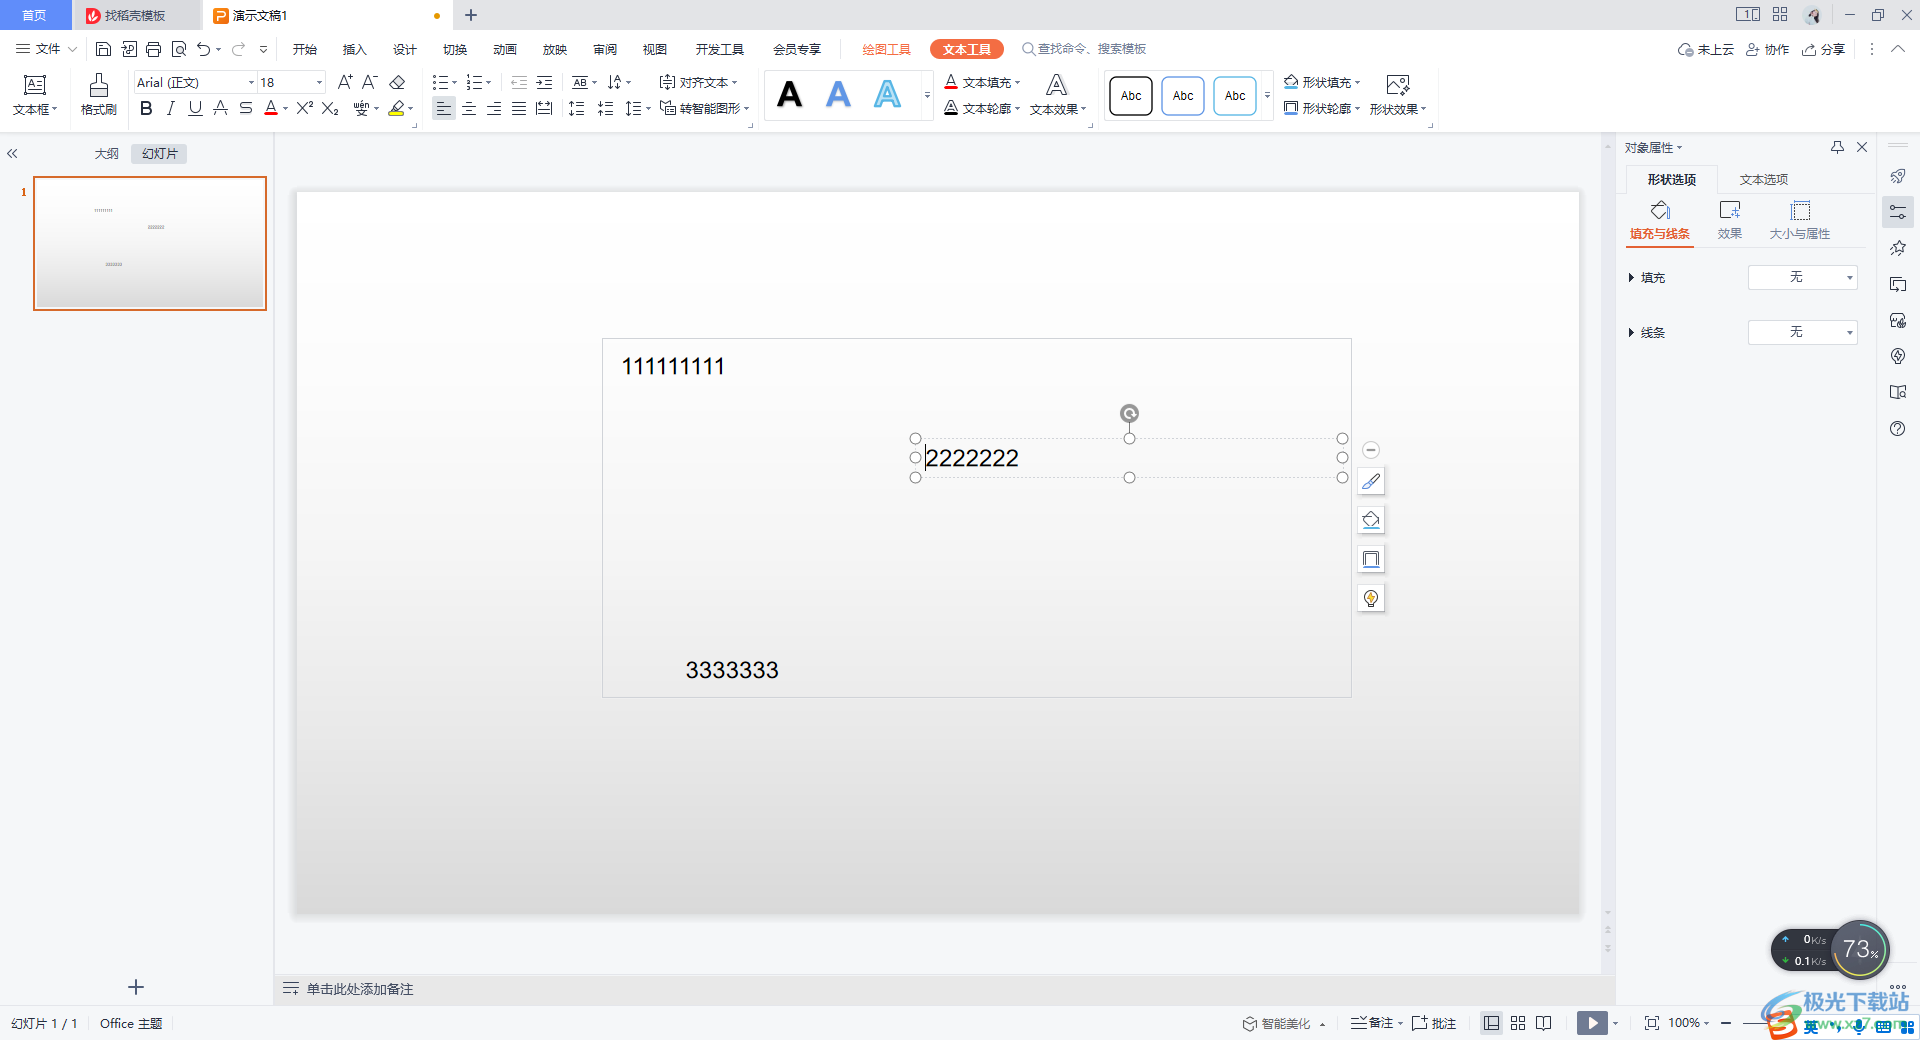Viewport: 1920px width, 1040px height.
Task: Open the Text Effects (文本效果) option
Action: tap(1058, 95)
